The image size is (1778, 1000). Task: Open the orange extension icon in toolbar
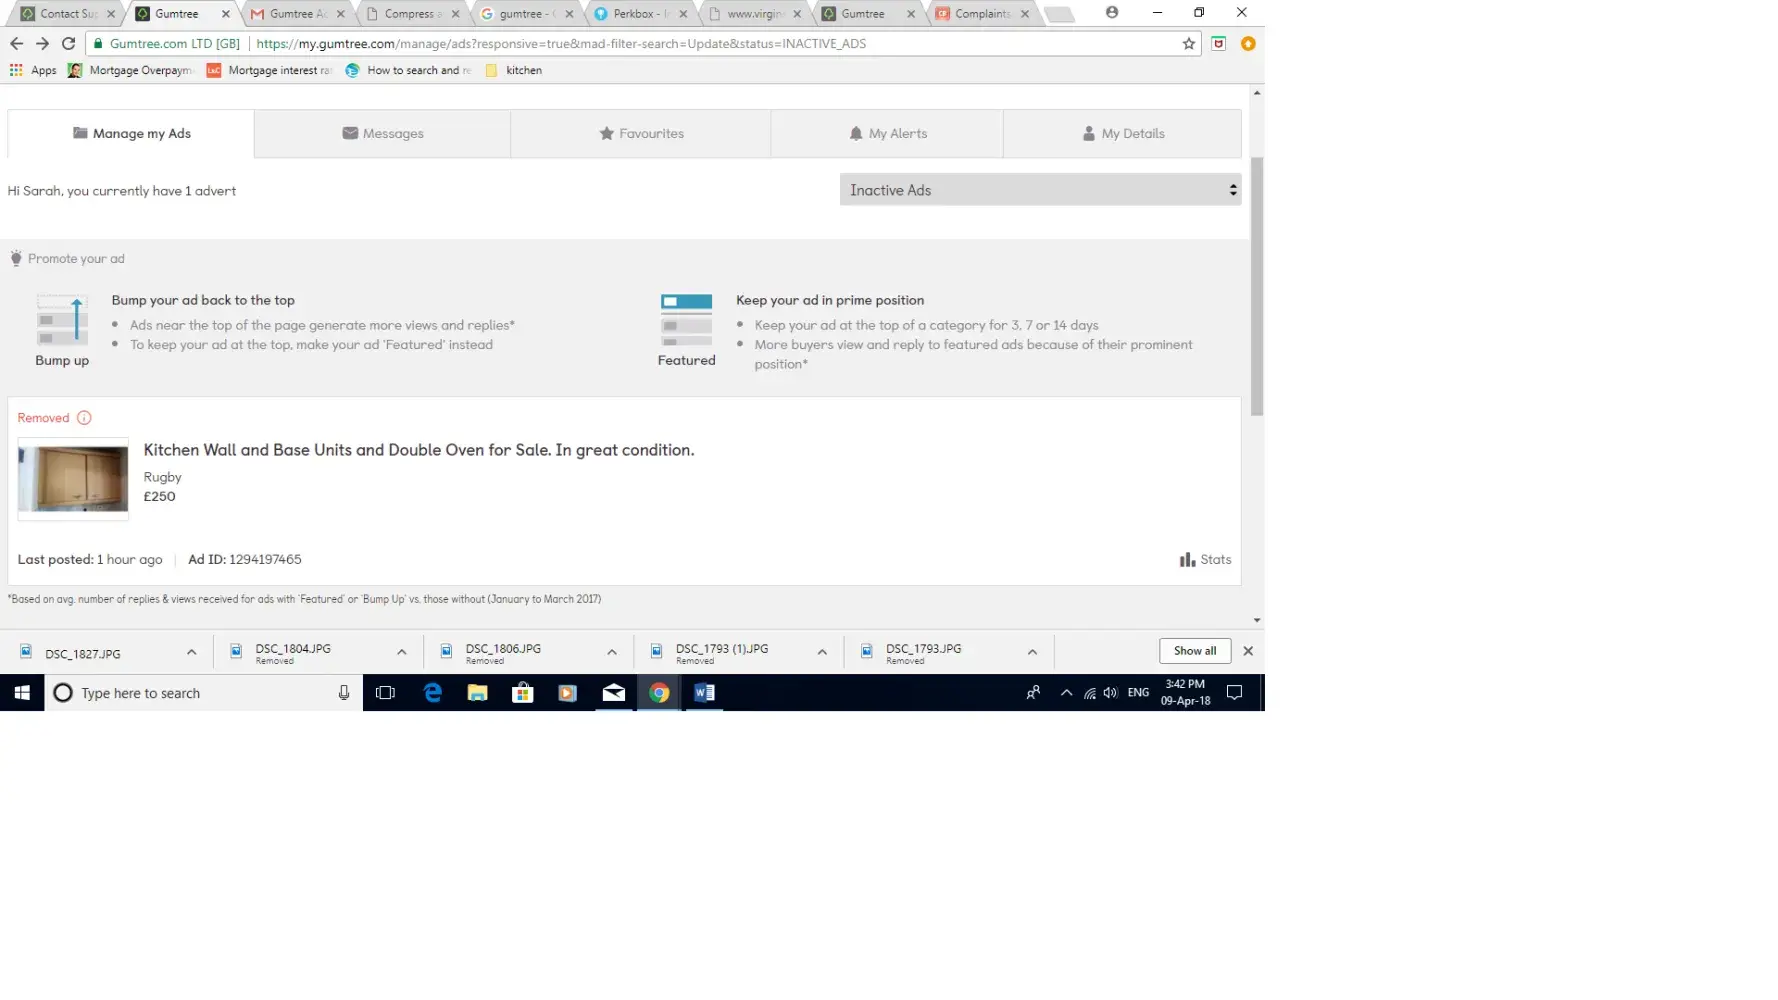point(1248,44)
